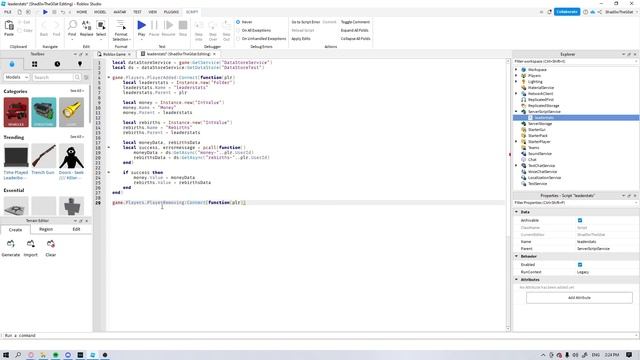640x360 pixels.
Task: Click the Pause test button
Action: [x=154, y=25]
